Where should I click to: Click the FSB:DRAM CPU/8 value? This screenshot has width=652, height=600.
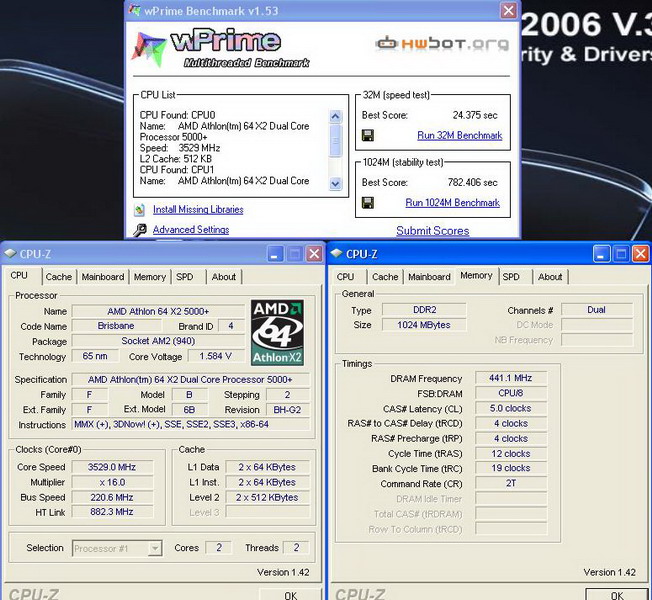[511, 393]
